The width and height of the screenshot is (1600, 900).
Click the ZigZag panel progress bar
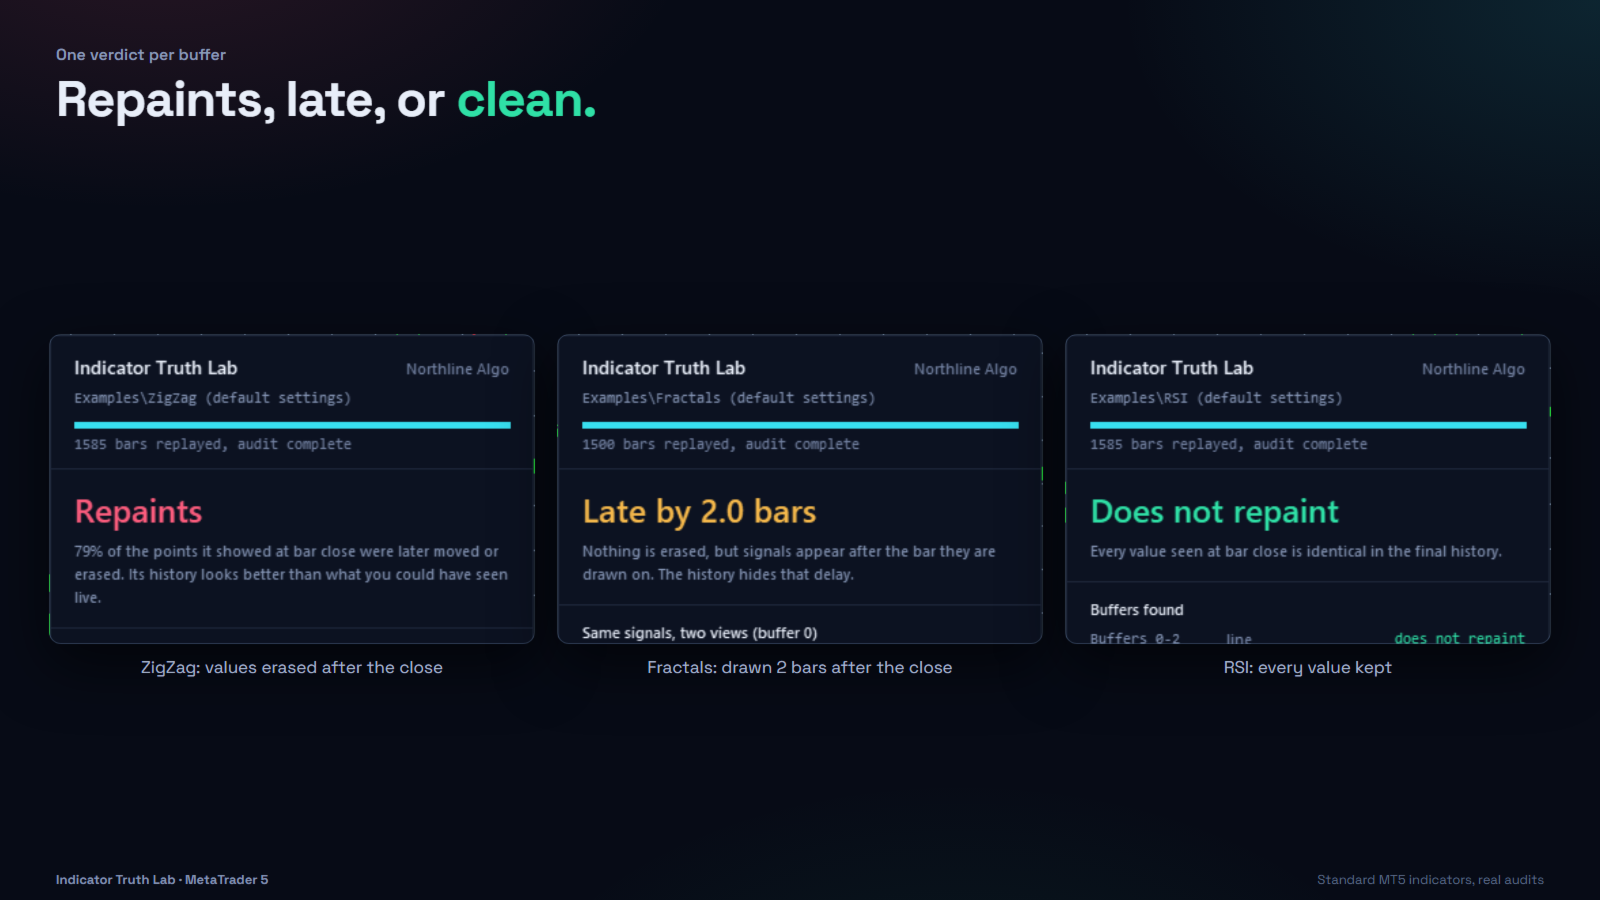tap(292, 425)
